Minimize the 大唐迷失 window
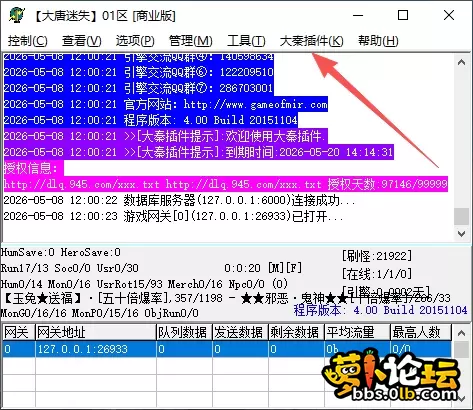This screenshot has height=410, width=473. [358, 15]
